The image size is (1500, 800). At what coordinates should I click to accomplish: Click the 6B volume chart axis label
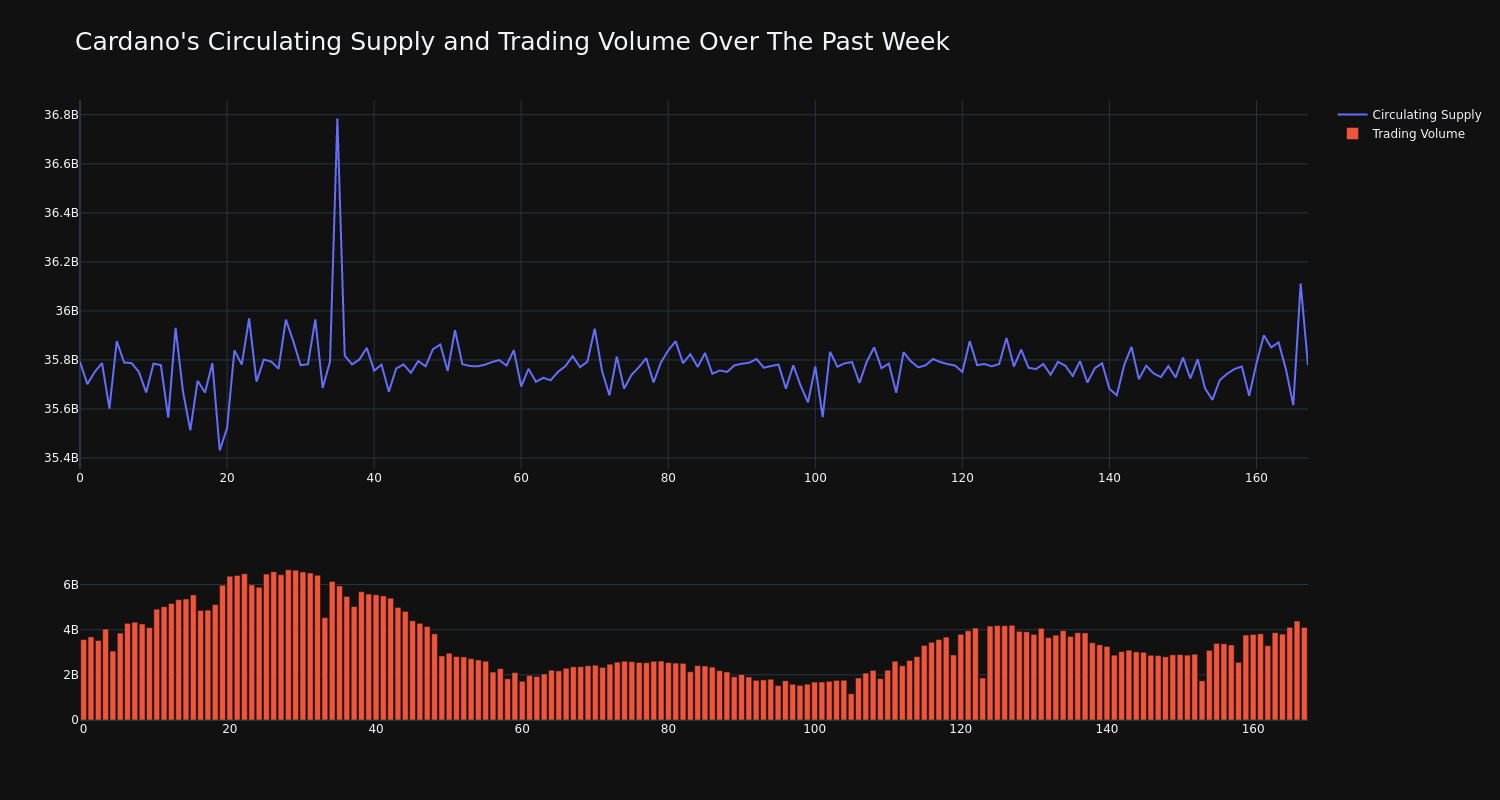coord(70,585)
